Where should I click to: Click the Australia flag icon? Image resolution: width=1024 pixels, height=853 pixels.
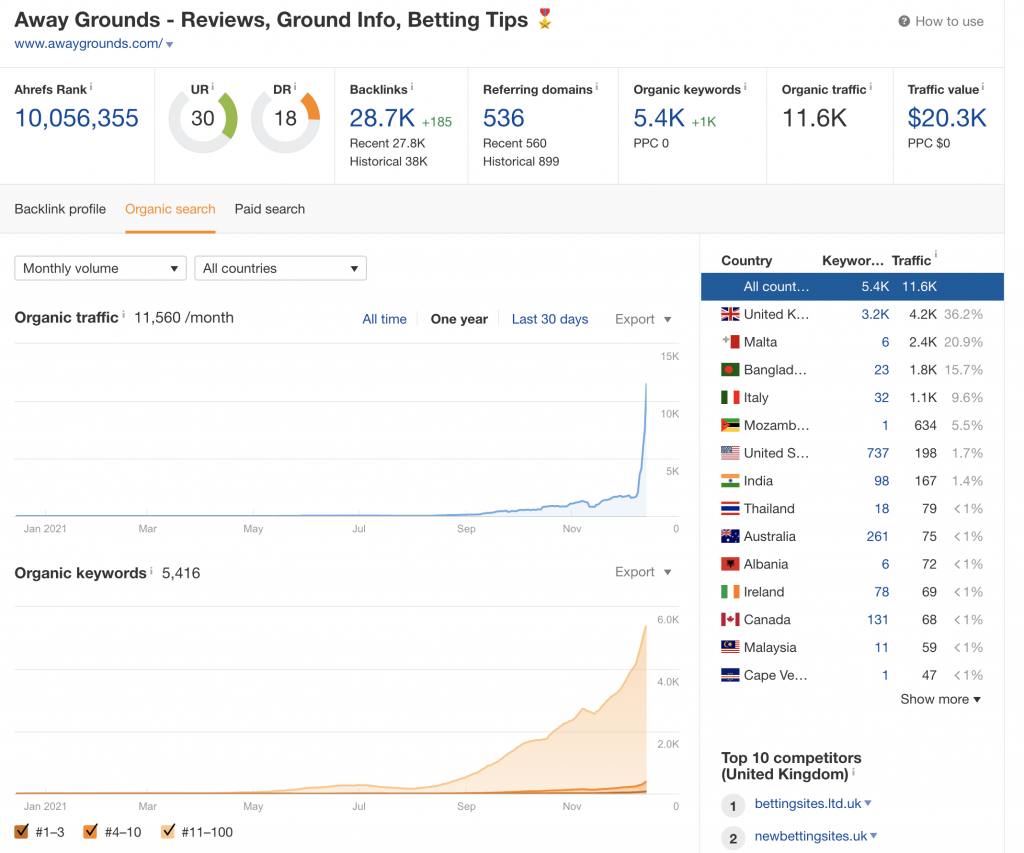click(730, 536)
